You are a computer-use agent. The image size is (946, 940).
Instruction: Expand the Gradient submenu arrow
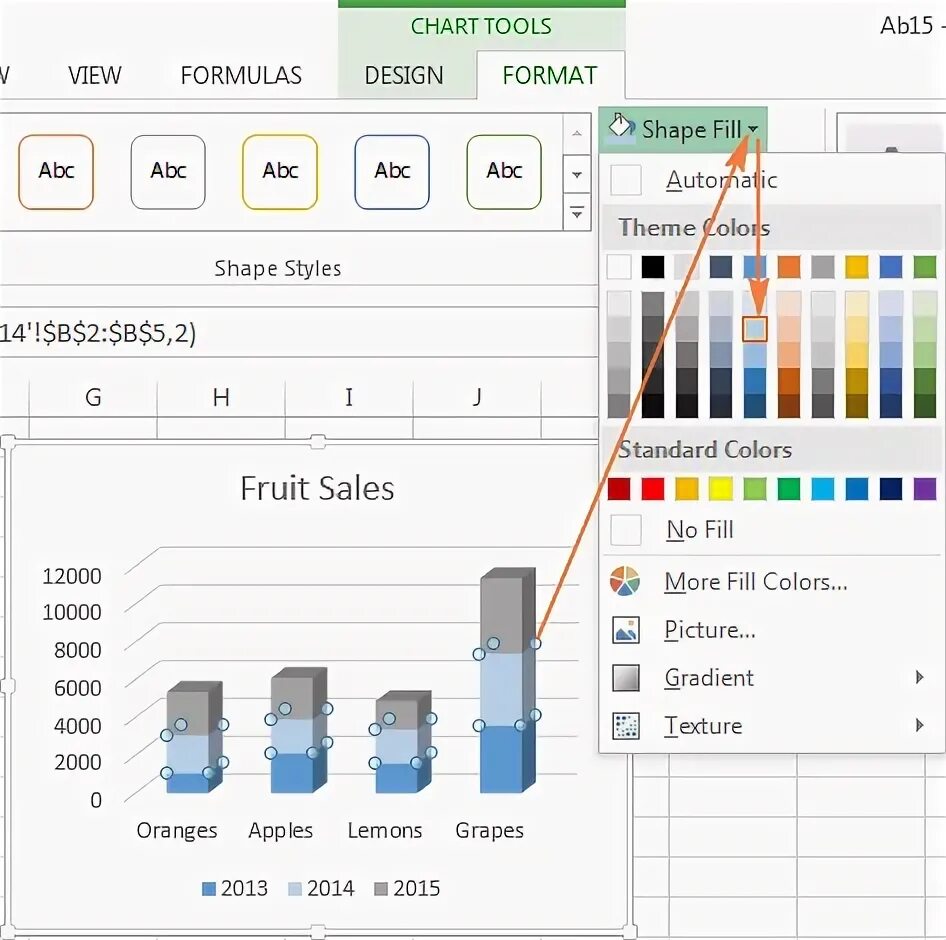pyautogui.click(x=919, y=678)
